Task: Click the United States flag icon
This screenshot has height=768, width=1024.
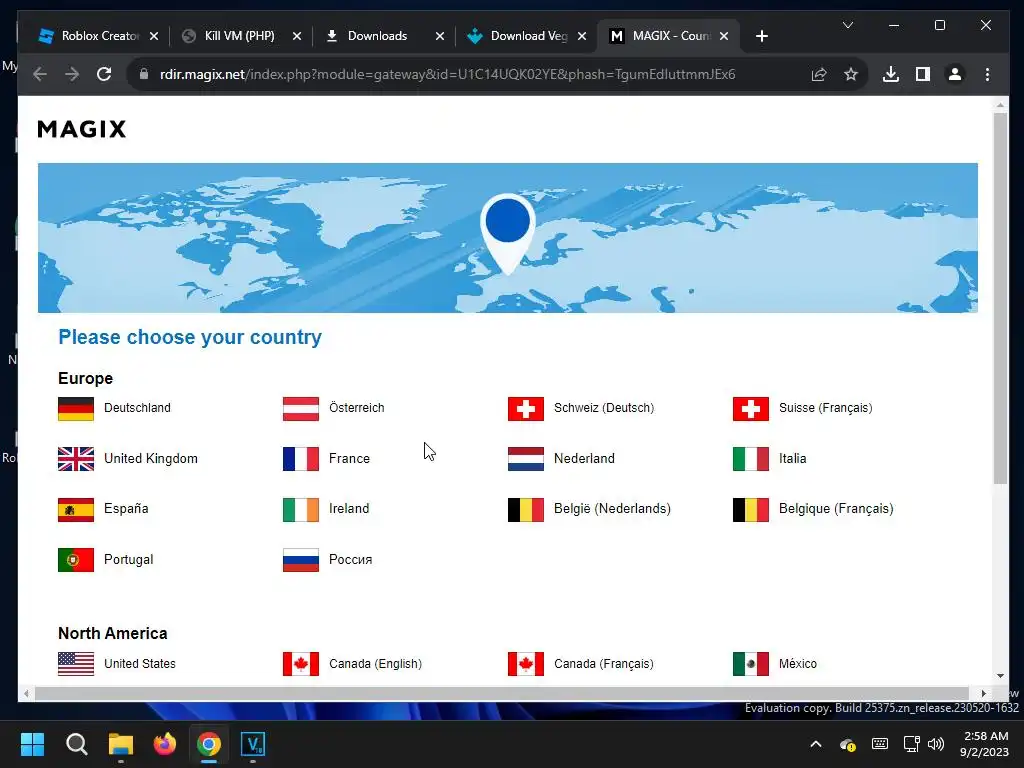Action: click(x=76, y=664)
